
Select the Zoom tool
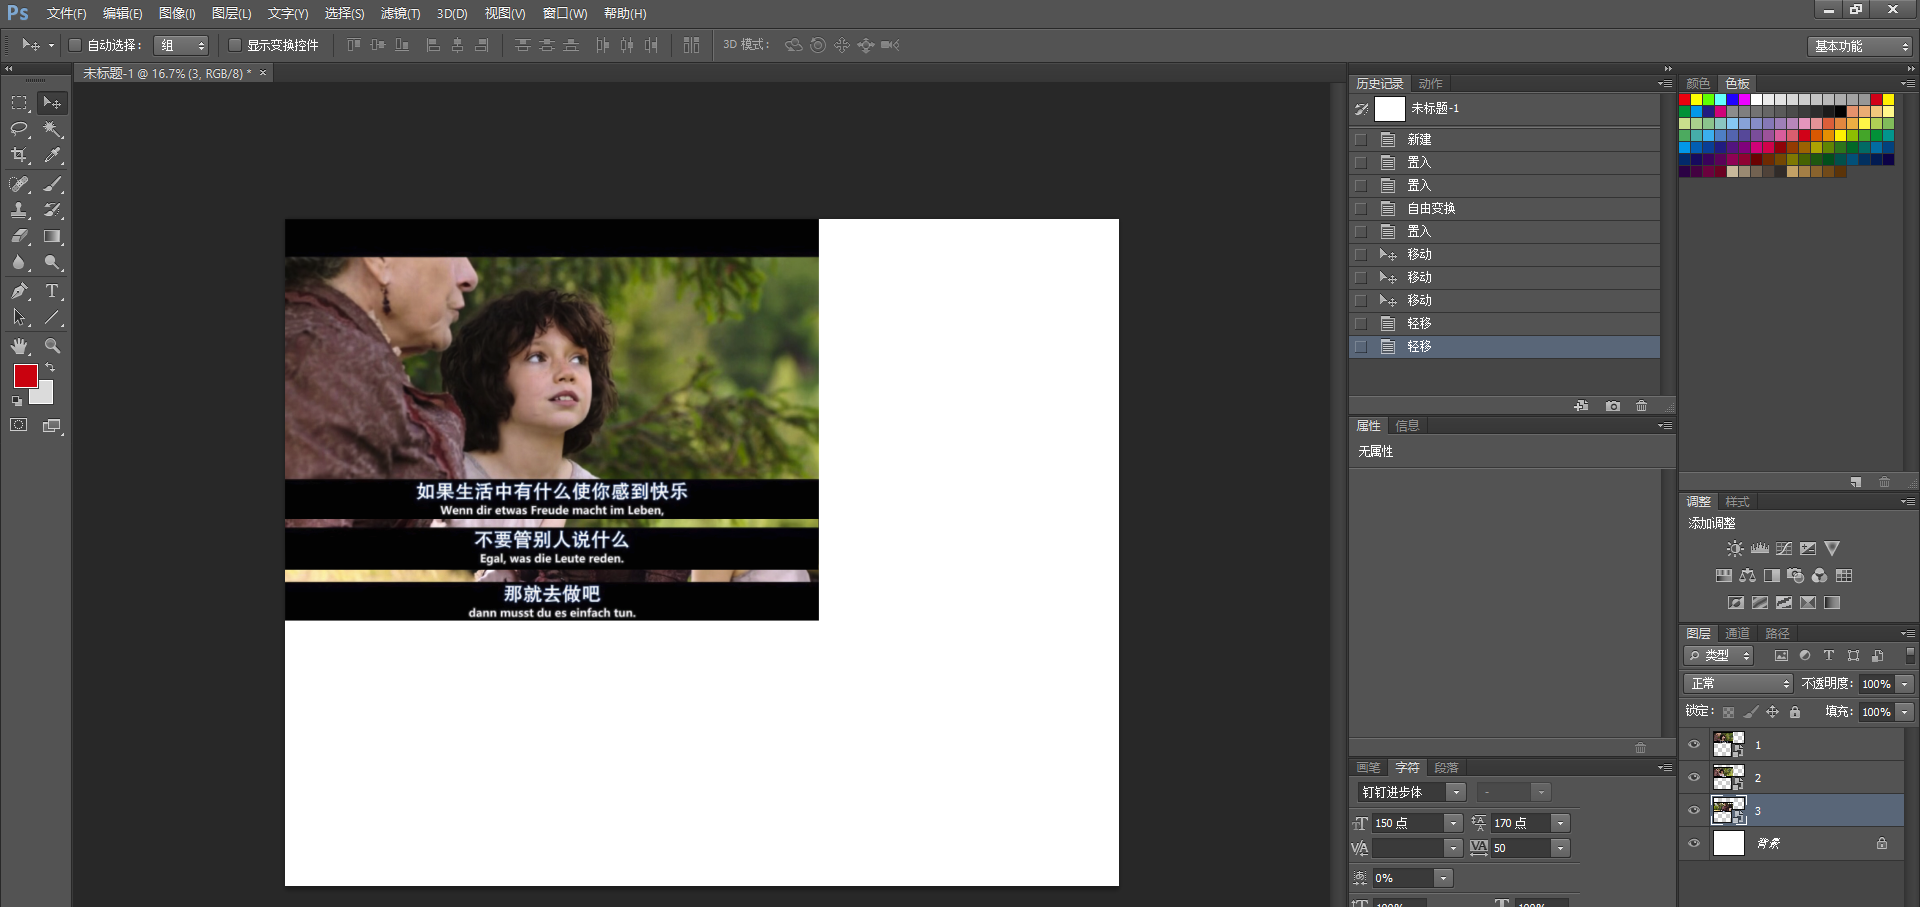pyautogui.click(x=52, y=346)
